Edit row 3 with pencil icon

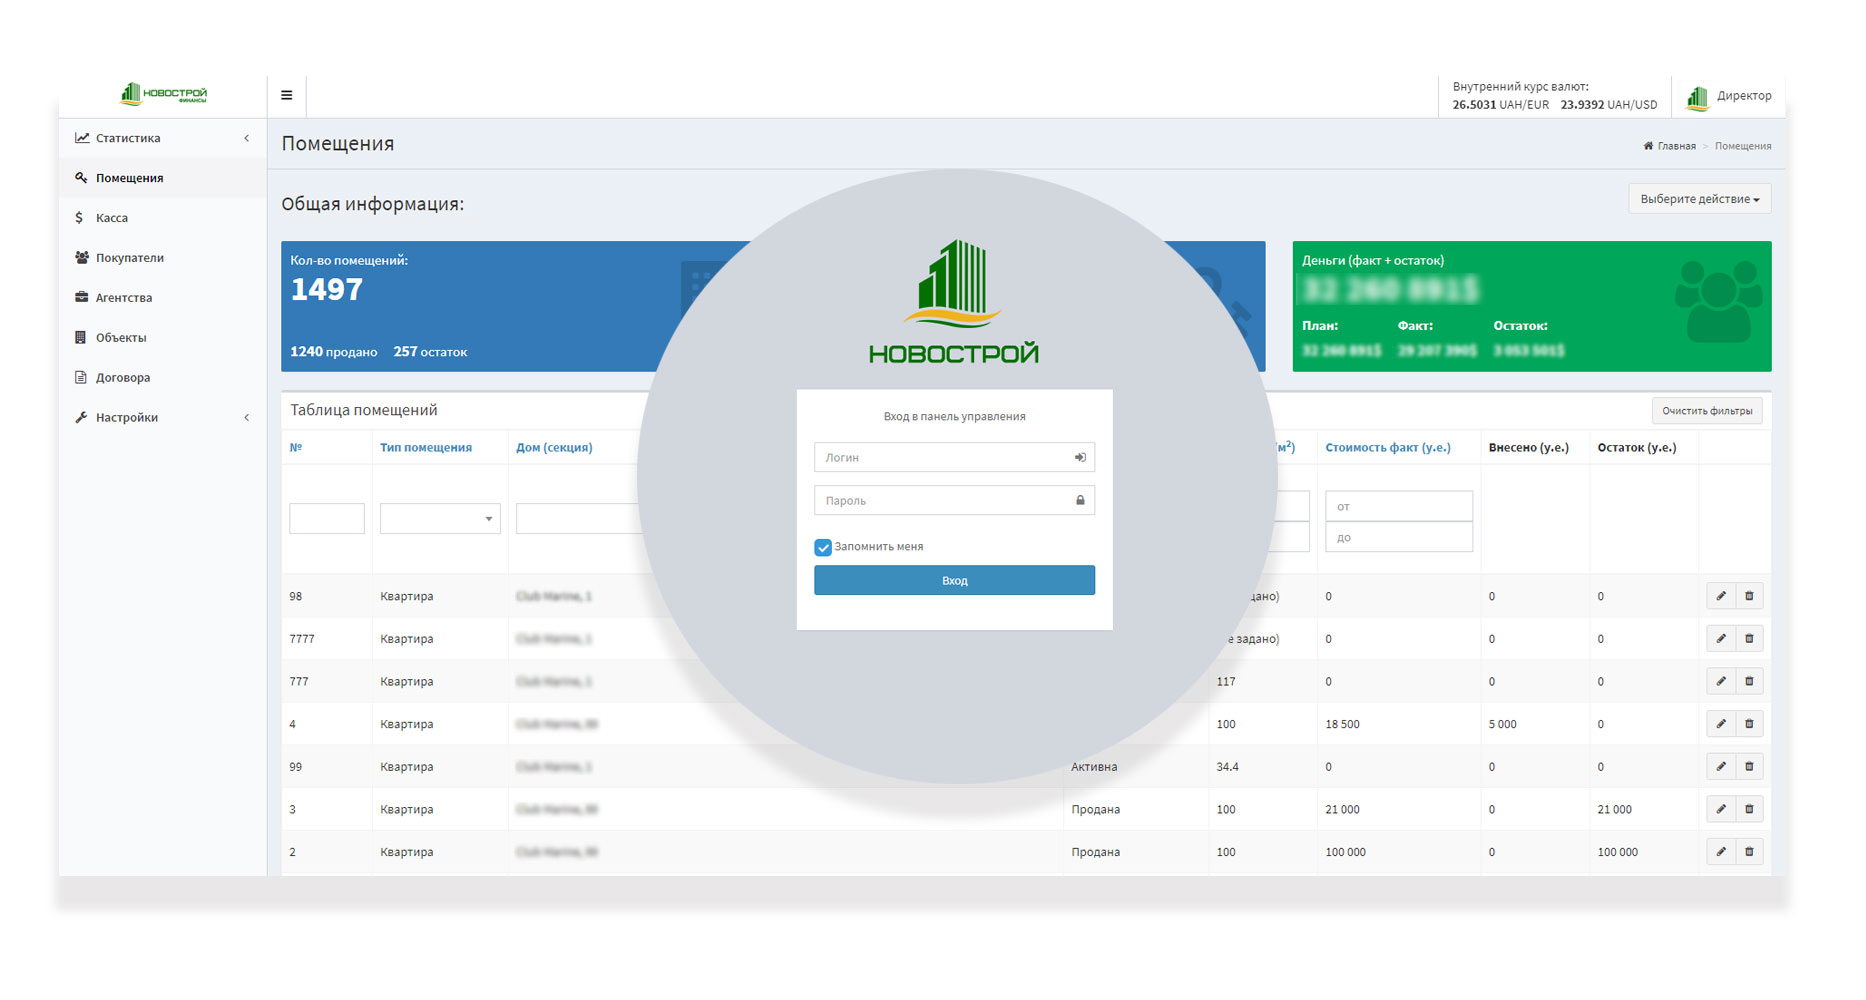1721,810
